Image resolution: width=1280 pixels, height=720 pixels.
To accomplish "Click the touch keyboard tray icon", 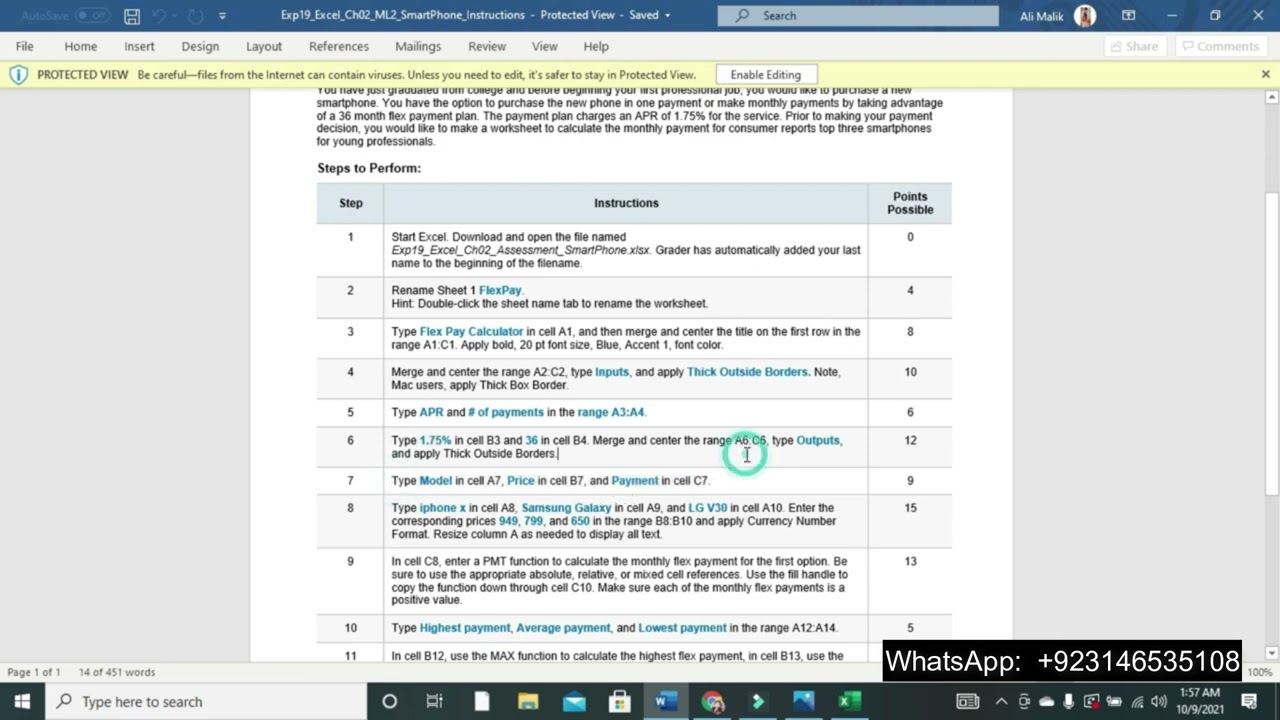I will [x=967, y=701].
